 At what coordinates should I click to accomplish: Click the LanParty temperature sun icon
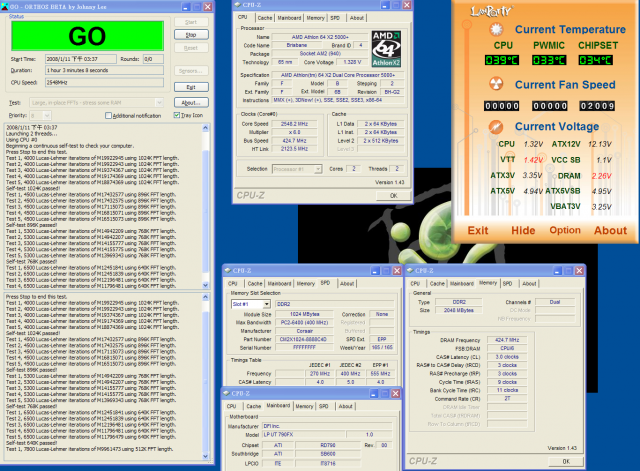(496, 29)
